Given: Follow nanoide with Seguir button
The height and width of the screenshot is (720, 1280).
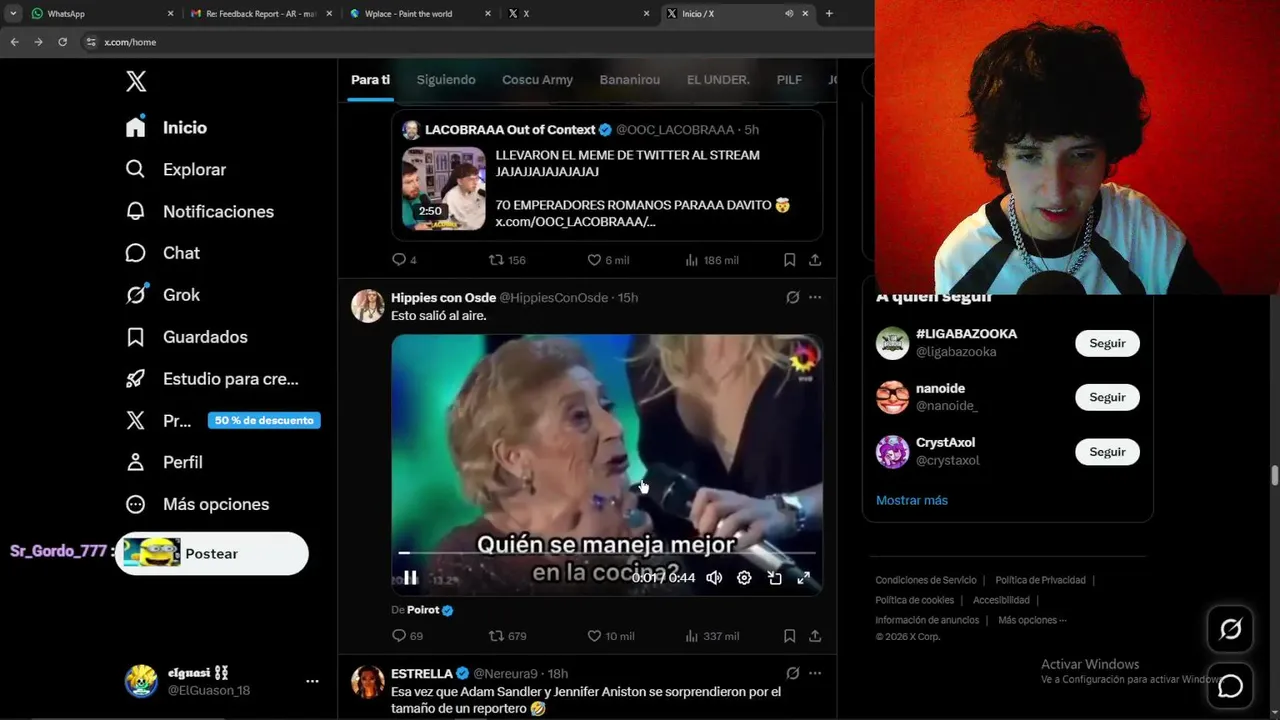Looking at the screenshot, I should (x=1107, y=397).
